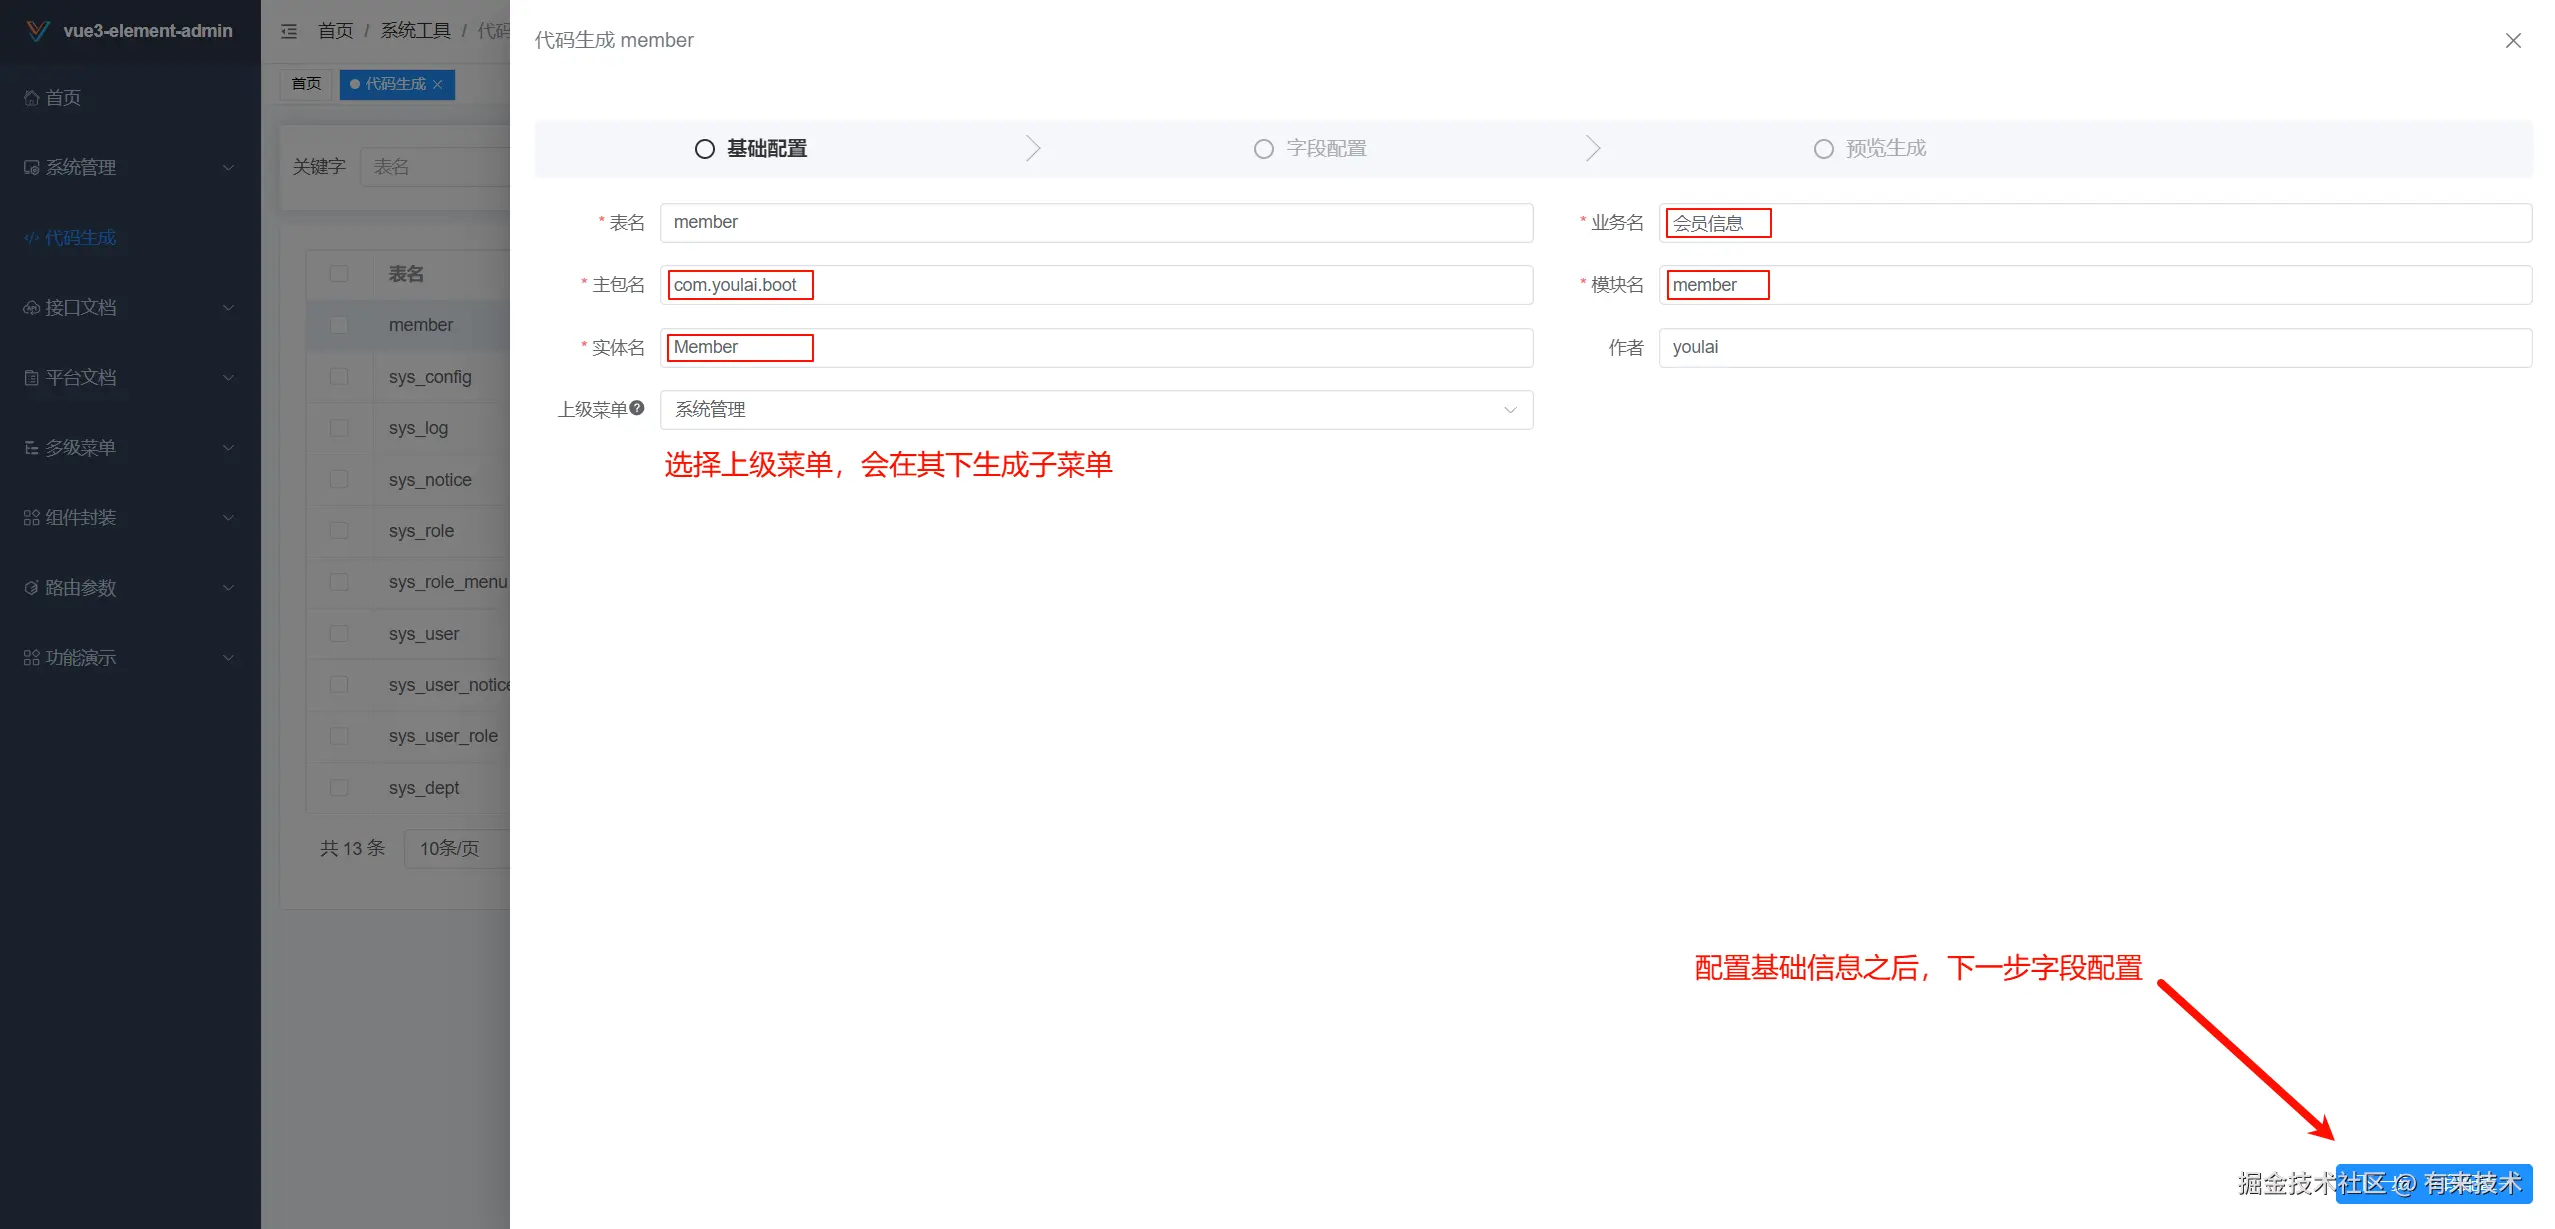
Task: Select all rows via header checkbox
Action: coord(339,274)
